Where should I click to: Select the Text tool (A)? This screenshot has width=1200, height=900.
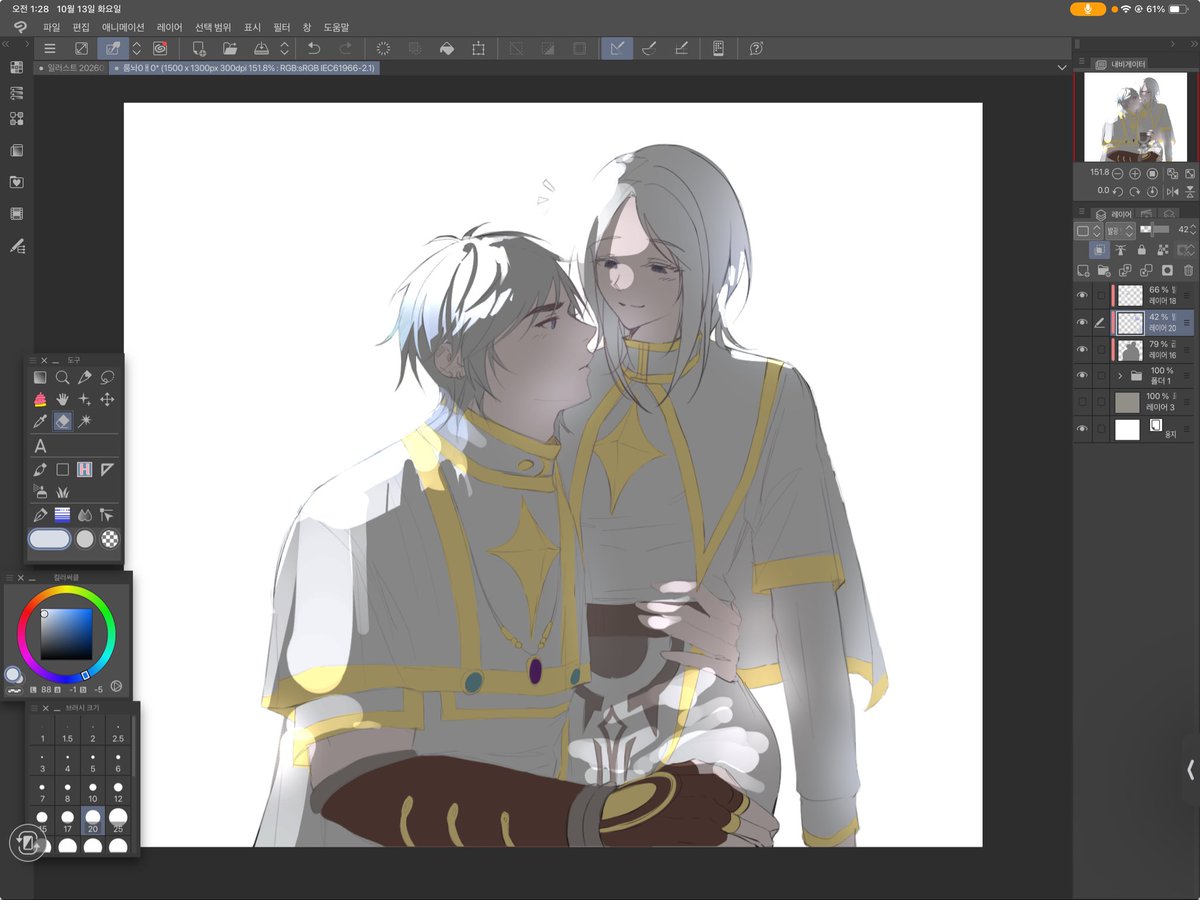(x=40, y=446)
